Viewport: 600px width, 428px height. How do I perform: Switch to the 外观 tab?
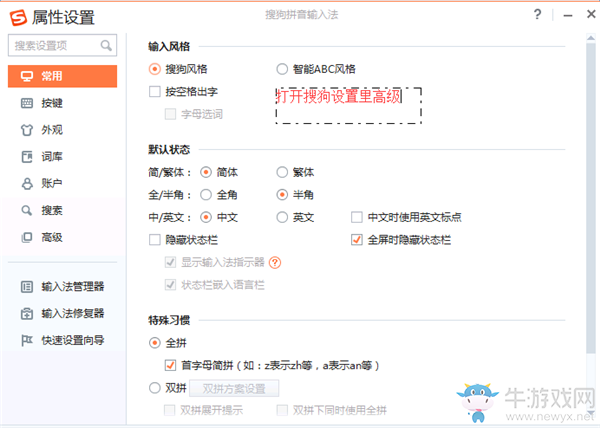[x=62, y=130]
